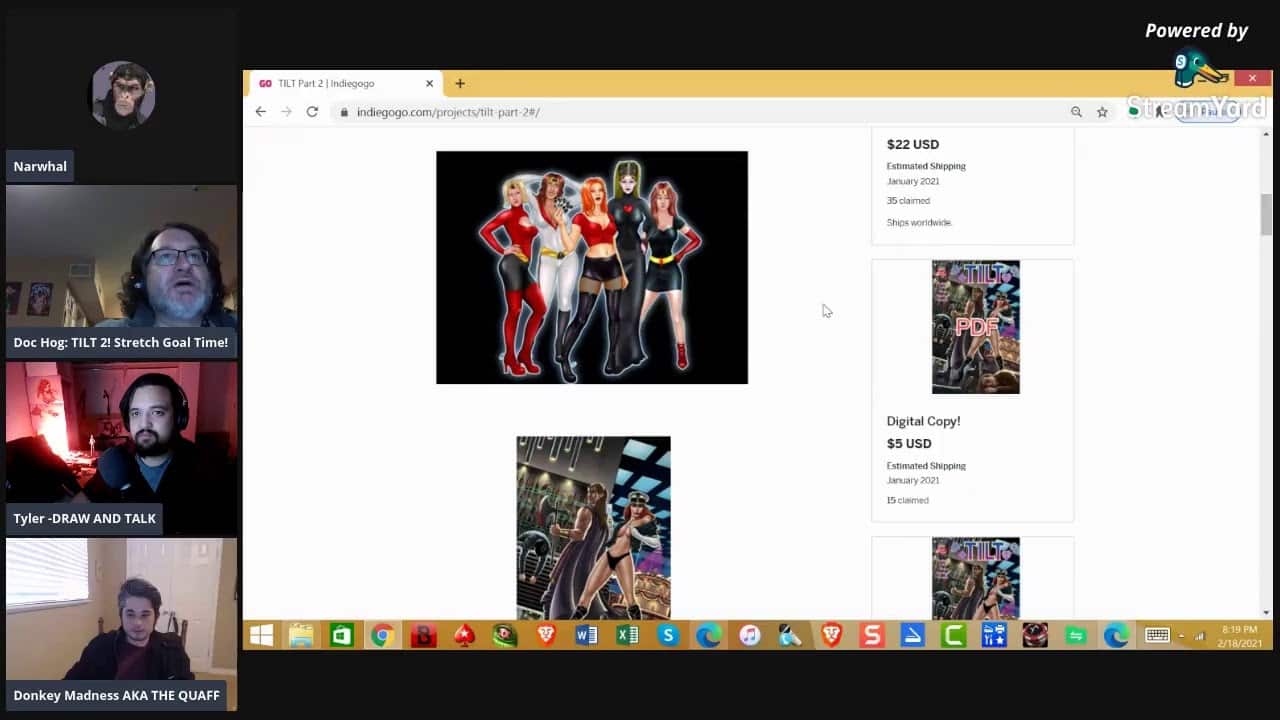Open Google Chrome from the taskbar

coord(382,636)
